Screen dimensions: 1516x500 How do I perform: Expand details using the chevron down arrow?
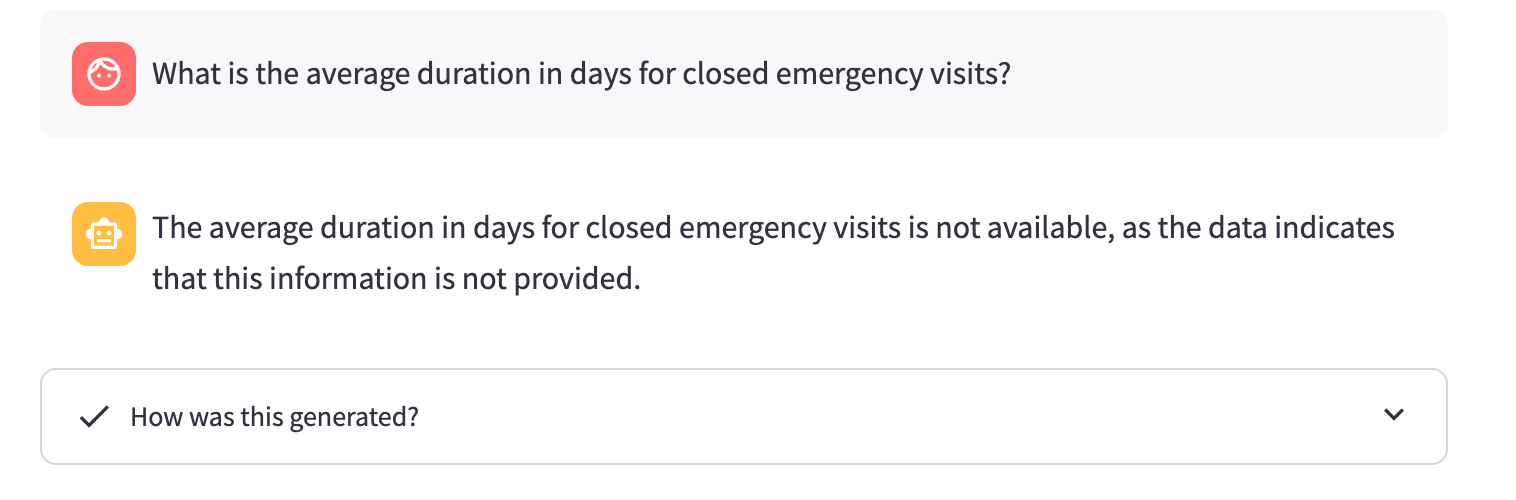[1394, 415]
